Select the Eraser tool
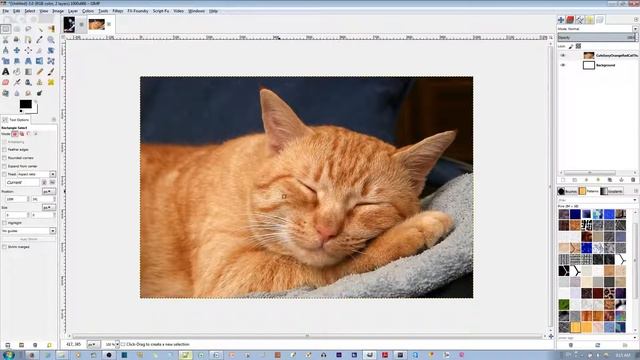Screen dimensions: 640x360 [5, 82]
